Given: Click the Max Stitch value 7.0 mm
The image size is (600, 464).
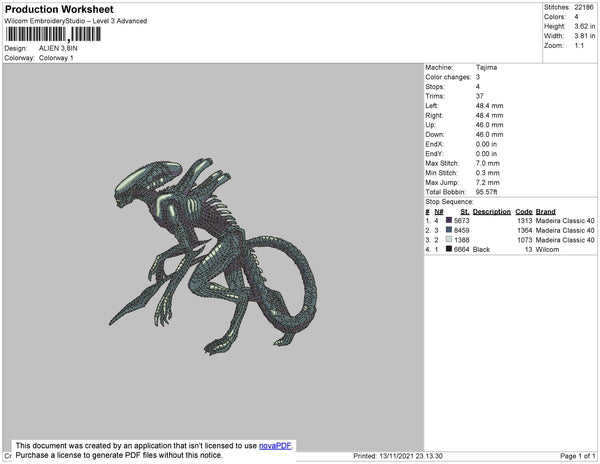Looking at the screenshot, I should pos(488,163).
